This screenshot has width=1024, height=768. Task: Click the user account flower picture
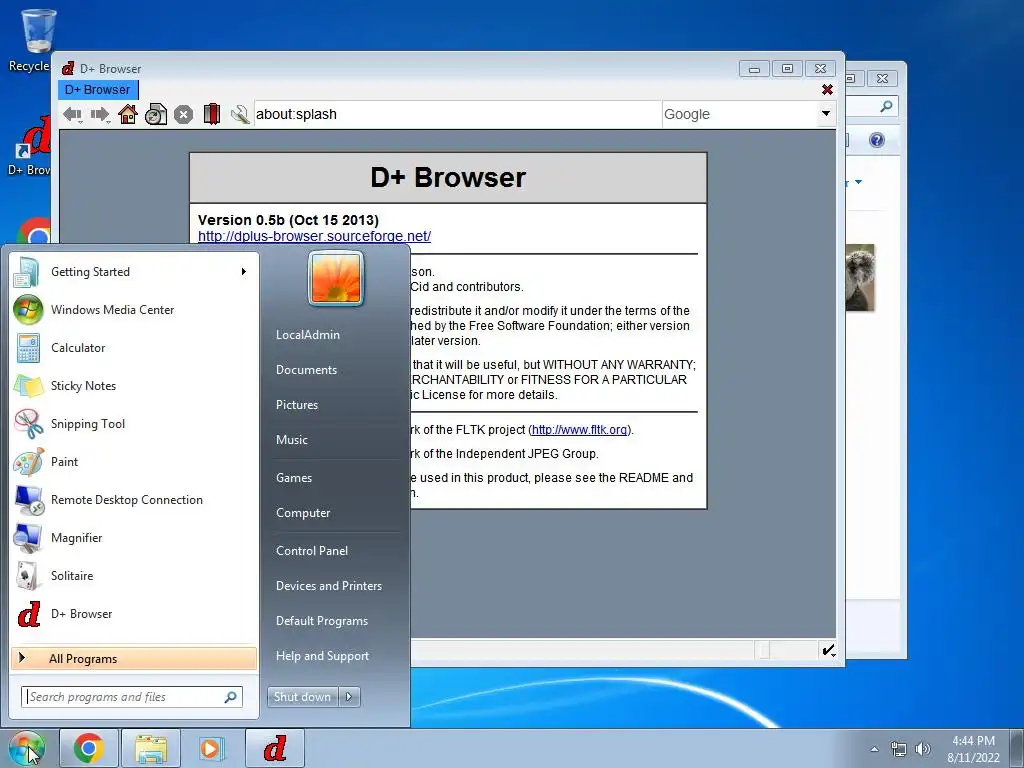click(336, 278)
